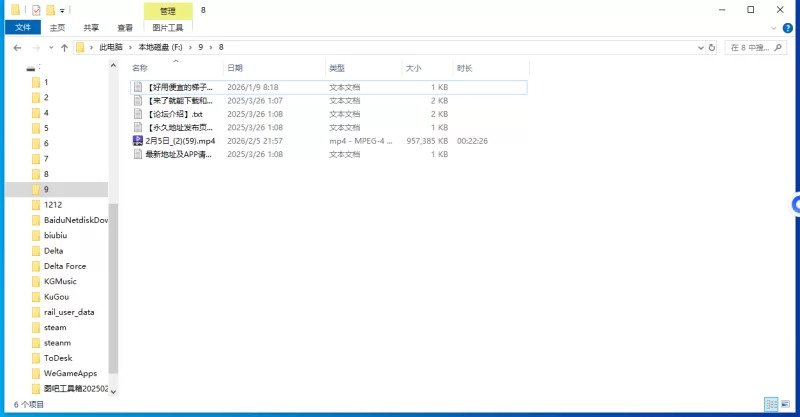Click the Delta Force folder icon

tap(36, 266)
